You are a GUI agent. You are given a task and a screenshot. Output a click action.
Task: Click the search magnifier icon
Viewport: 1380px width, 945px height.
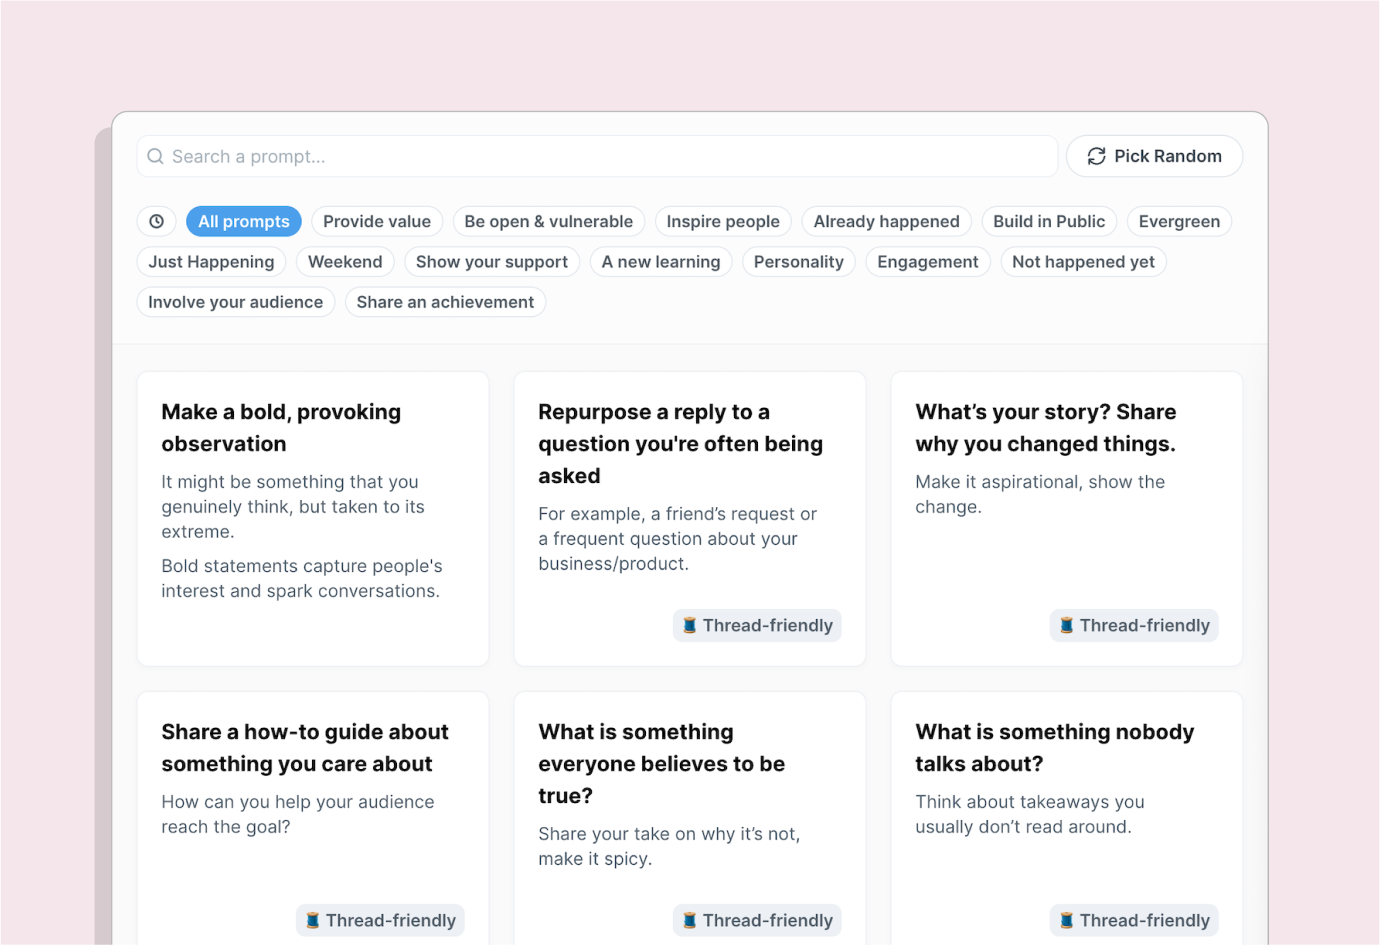tap(155, 156)
